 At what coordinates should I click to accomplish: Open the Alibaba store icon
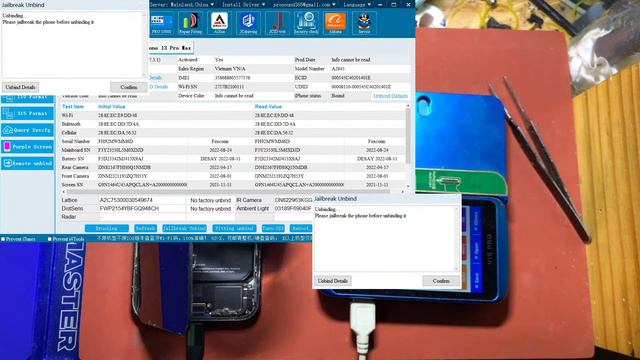pyautogui.click(x=335, y=23)
